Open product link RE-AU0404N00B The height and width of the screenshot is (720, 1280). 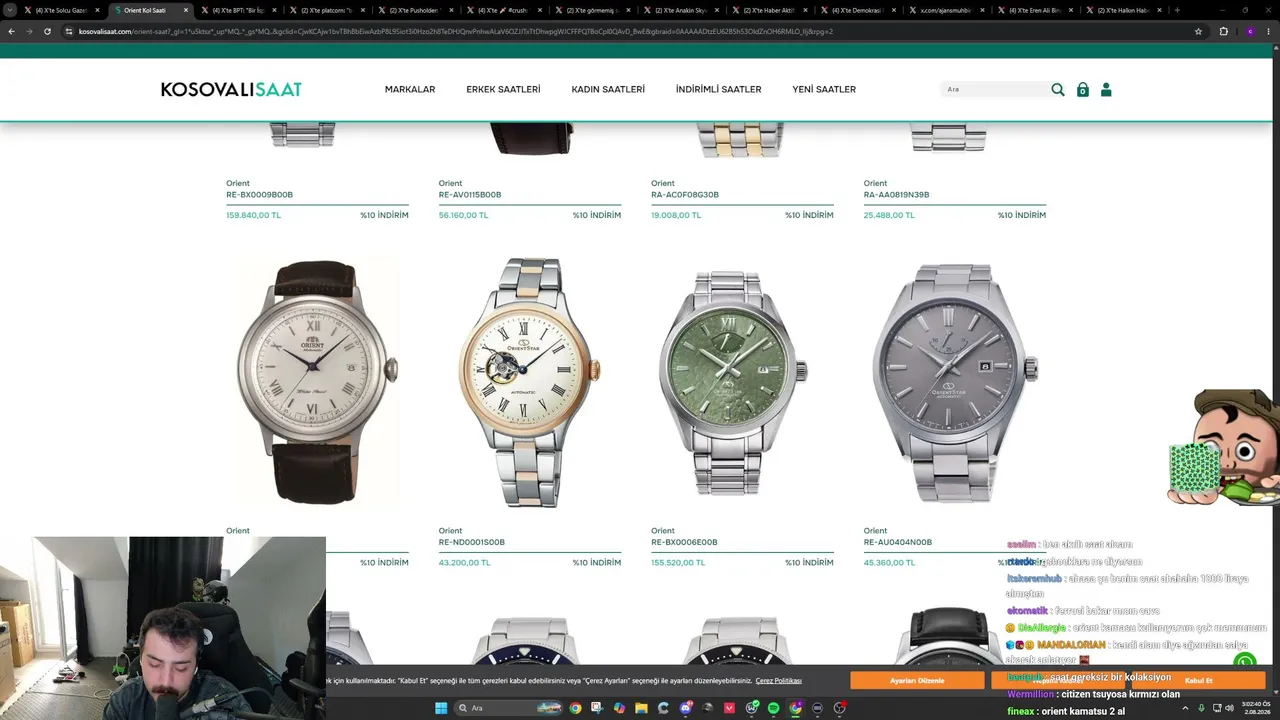pyautogui.click(x=898, y=542)
